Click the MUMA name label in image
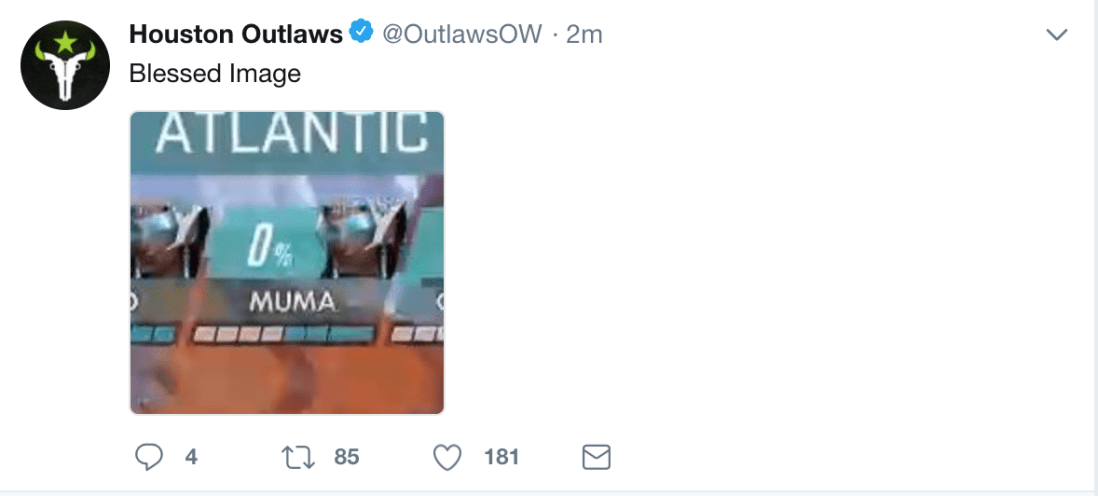 pyautogui.click(x=293, y=302)
